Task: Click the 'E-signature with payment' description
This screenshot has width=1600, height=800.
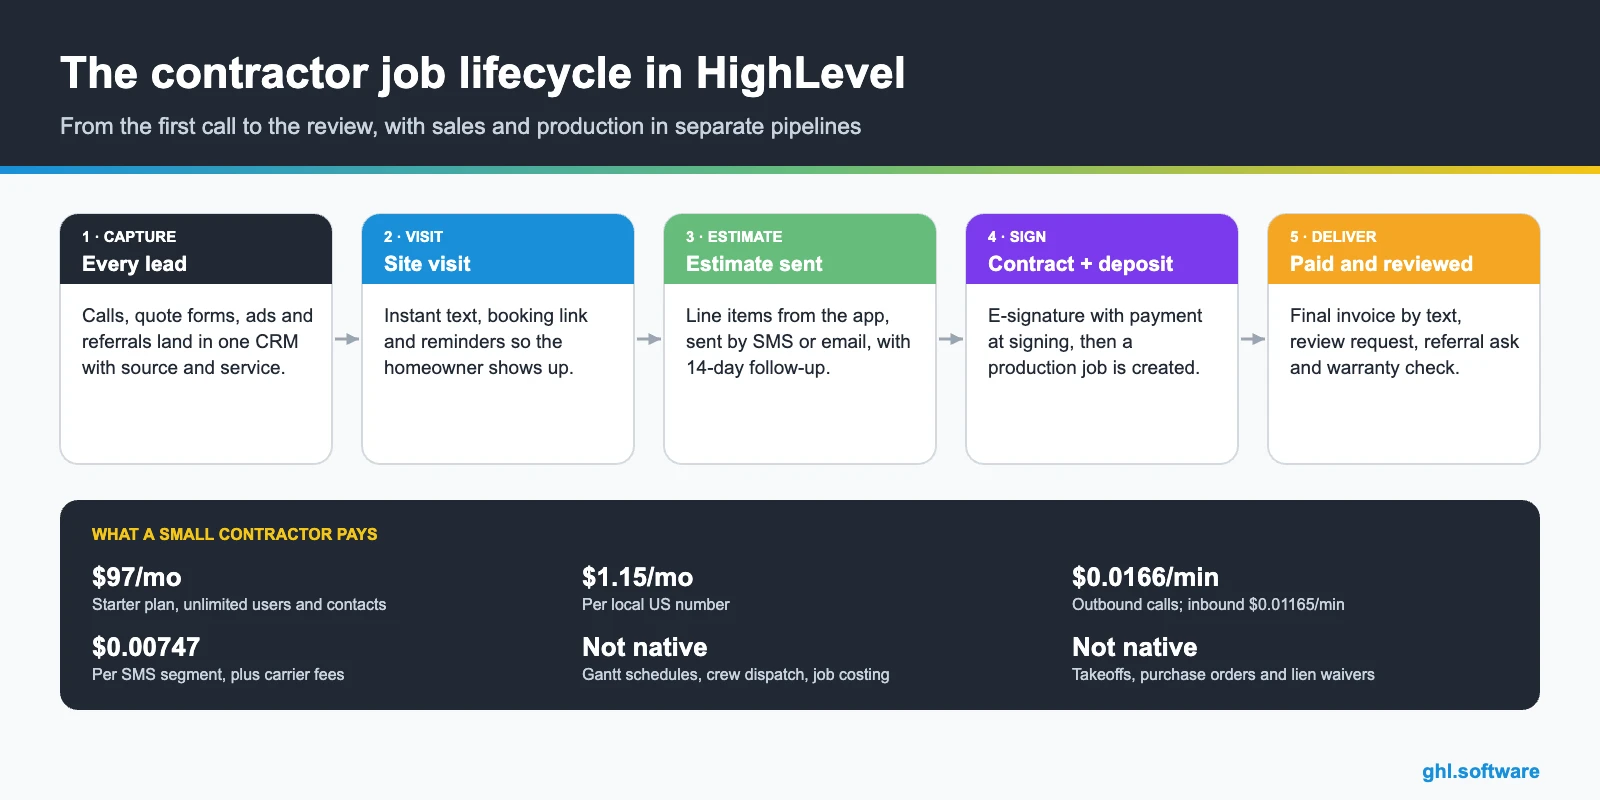Action: coord(1095,342)
